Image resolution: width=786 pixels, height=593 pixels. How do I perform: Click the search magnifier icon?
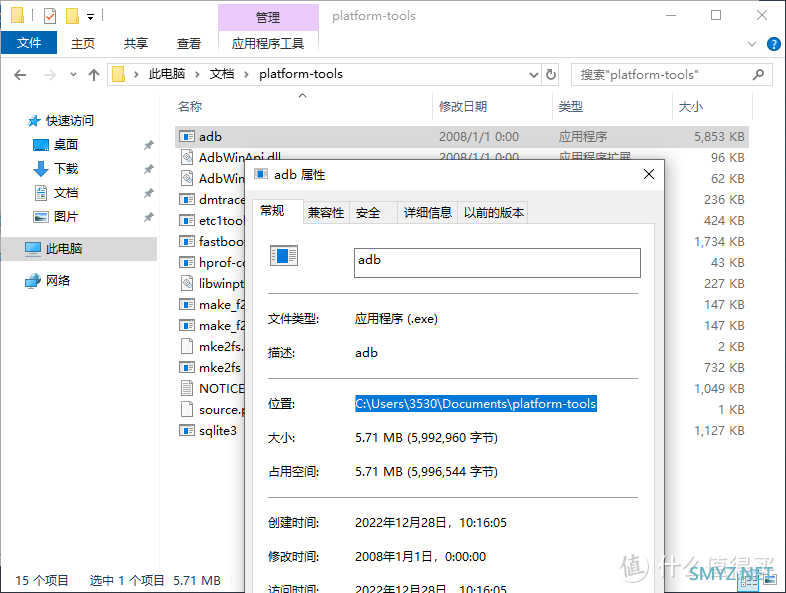click(758, 75)
